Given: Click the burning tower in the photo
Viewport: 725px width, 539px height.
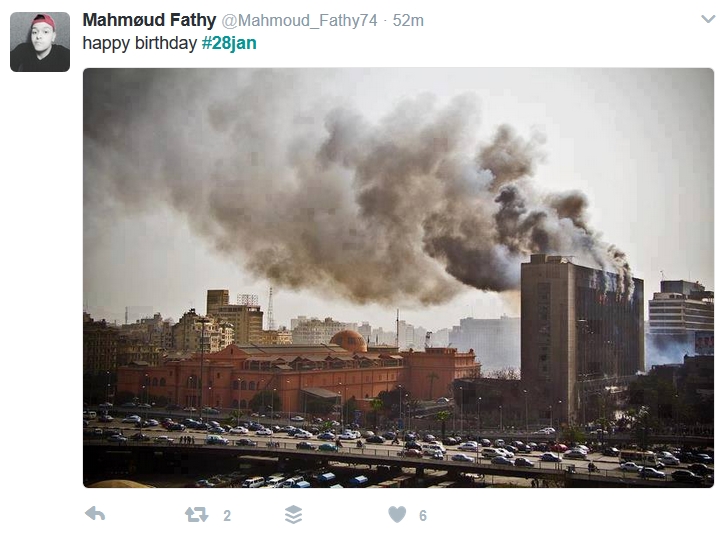Looking at the screenshot, I should click(582, 337).
